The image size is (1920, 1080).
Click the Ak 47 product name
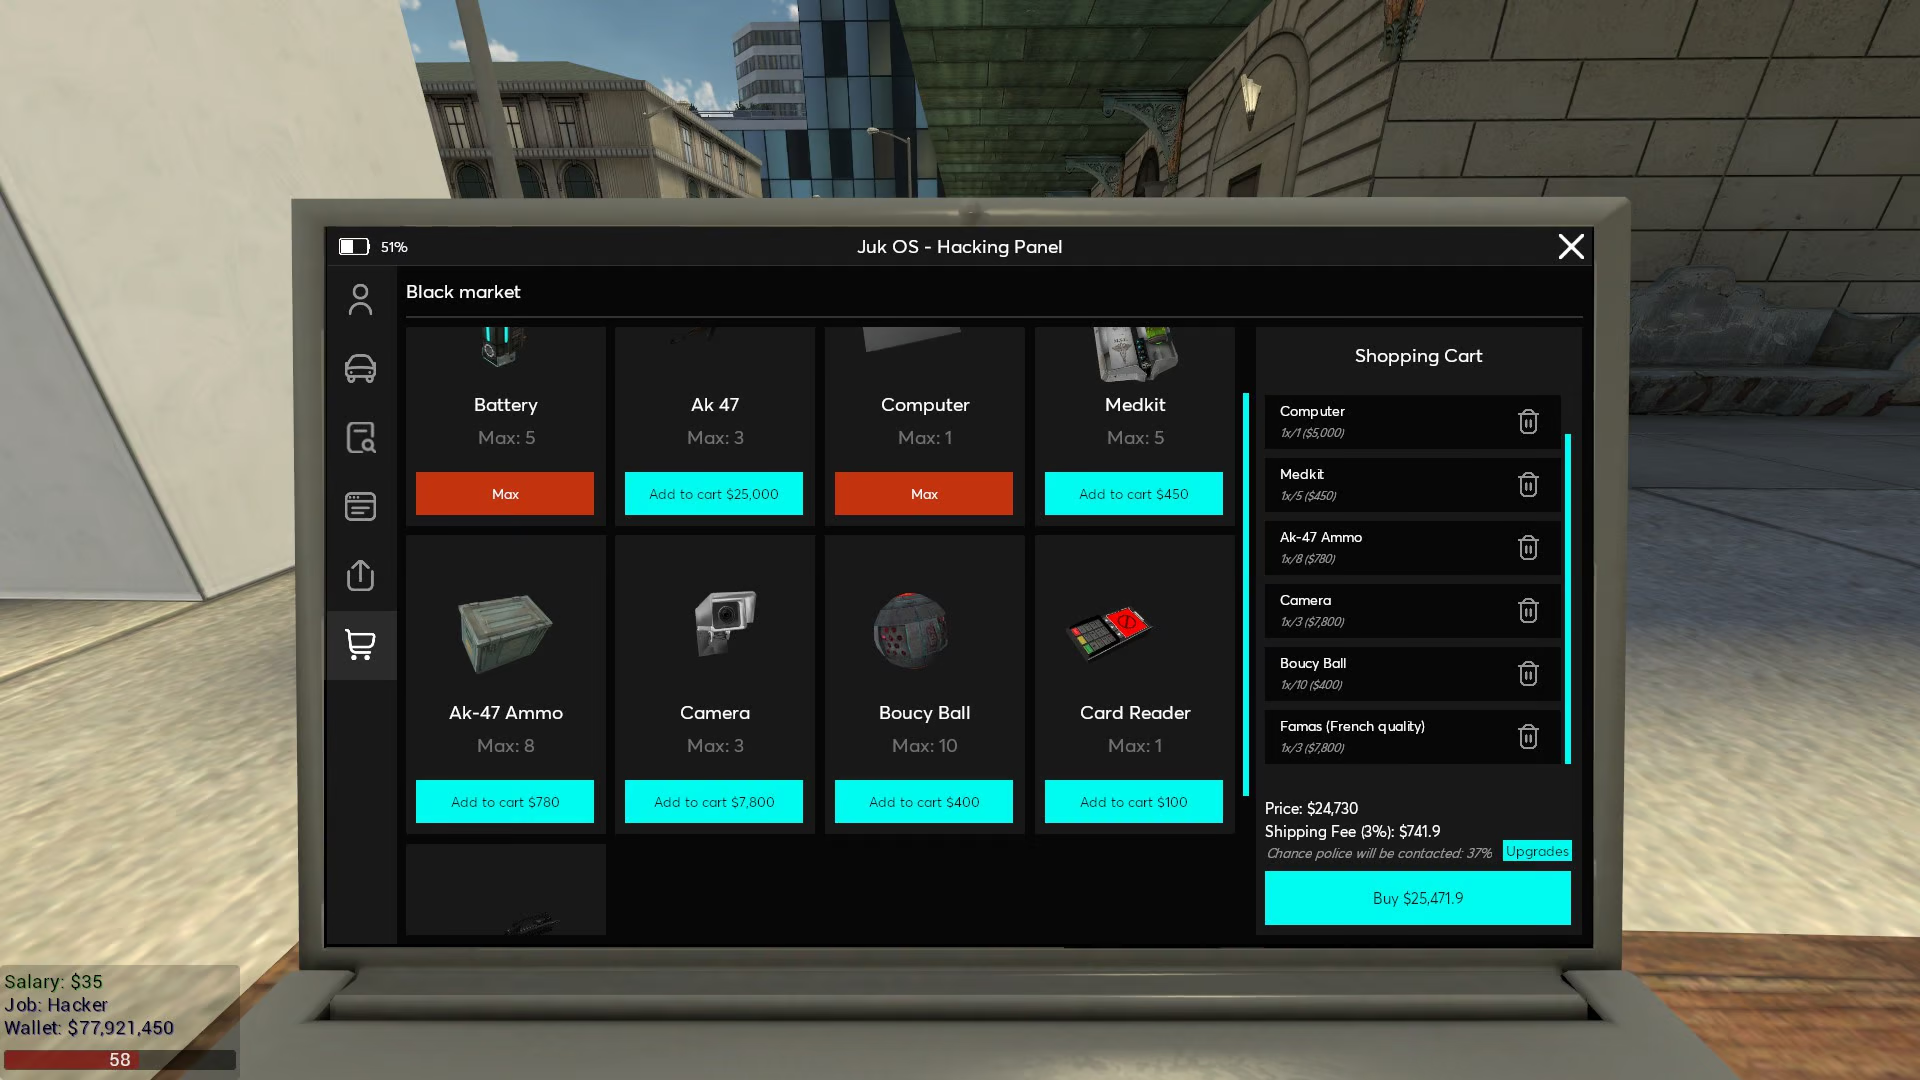point(715,405)
